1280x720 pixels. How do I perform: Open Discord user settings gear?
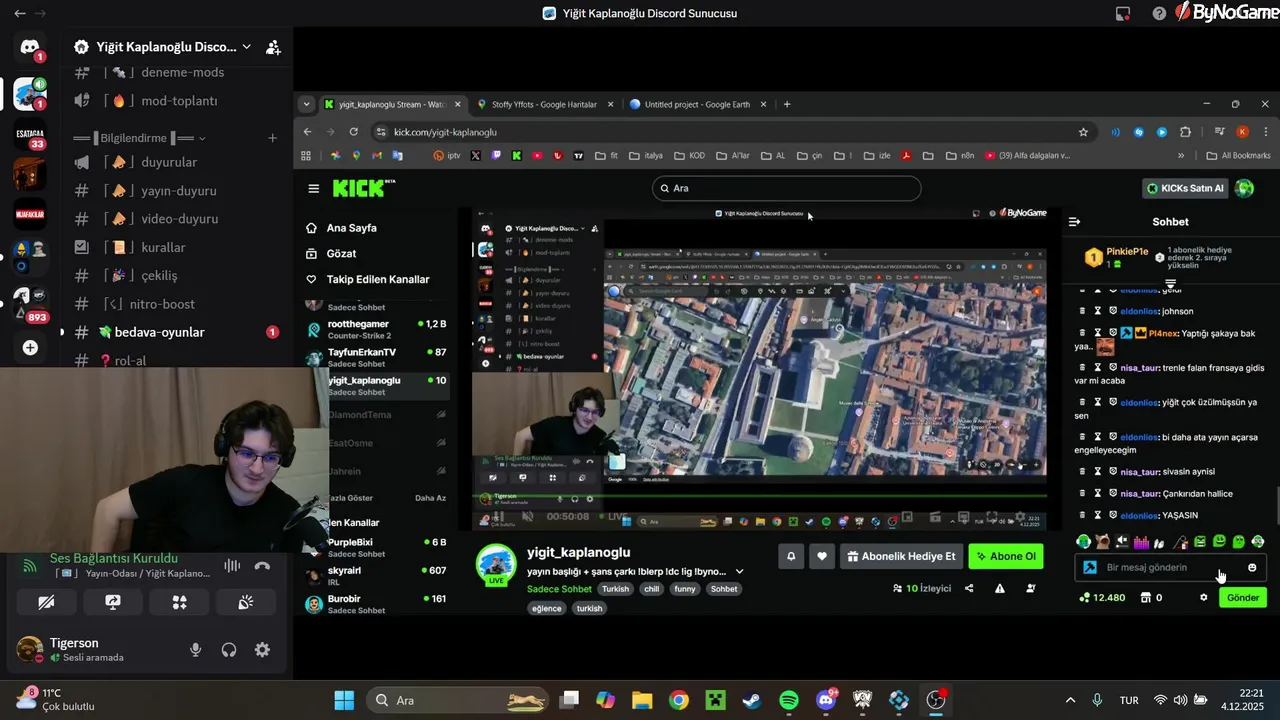[262, 650]
